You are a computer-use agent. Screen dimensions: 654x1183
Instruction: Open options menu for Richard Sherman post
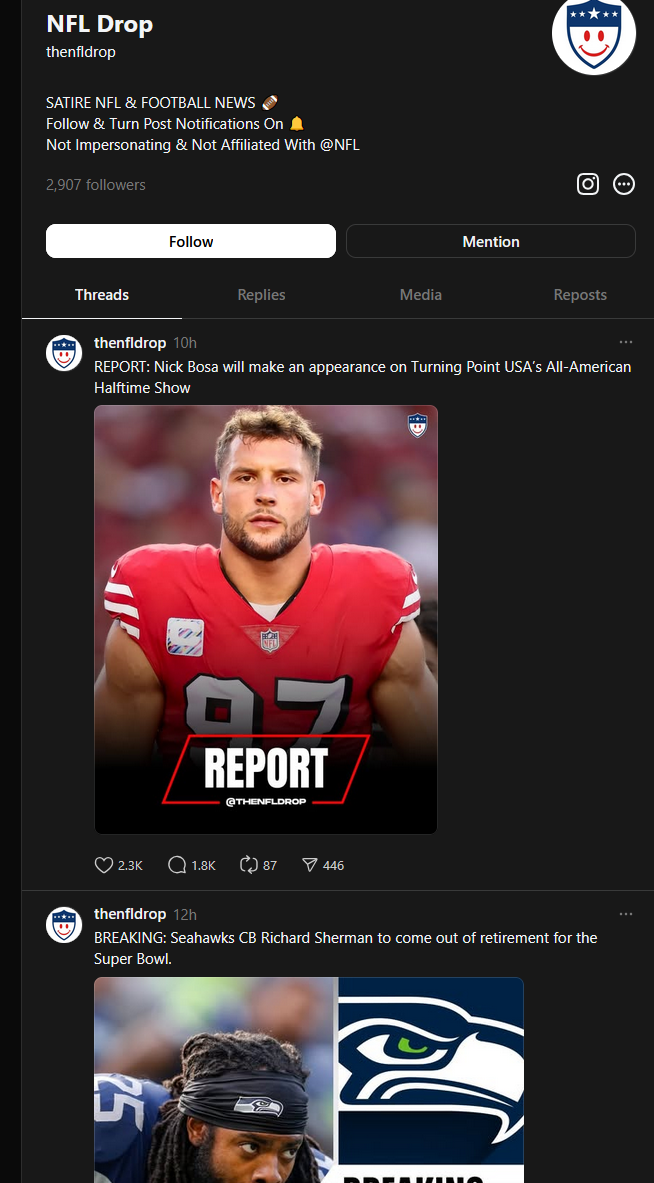click(x=625, y=914)
